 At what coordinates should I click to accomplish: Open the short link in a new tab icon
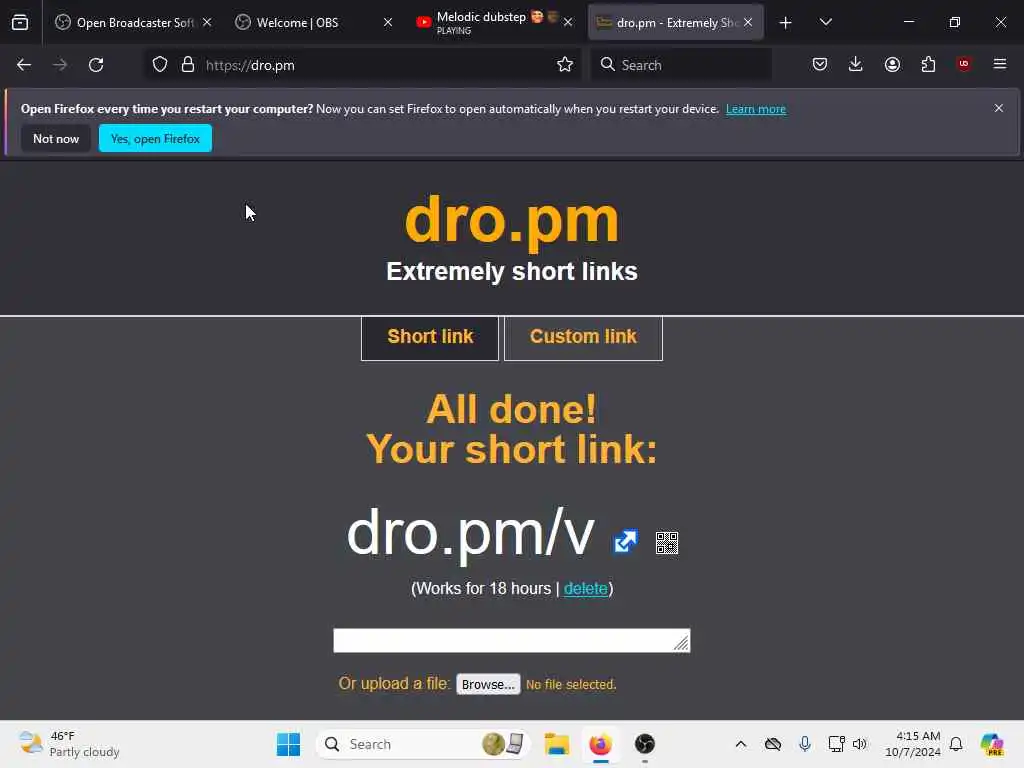point(625,541)
